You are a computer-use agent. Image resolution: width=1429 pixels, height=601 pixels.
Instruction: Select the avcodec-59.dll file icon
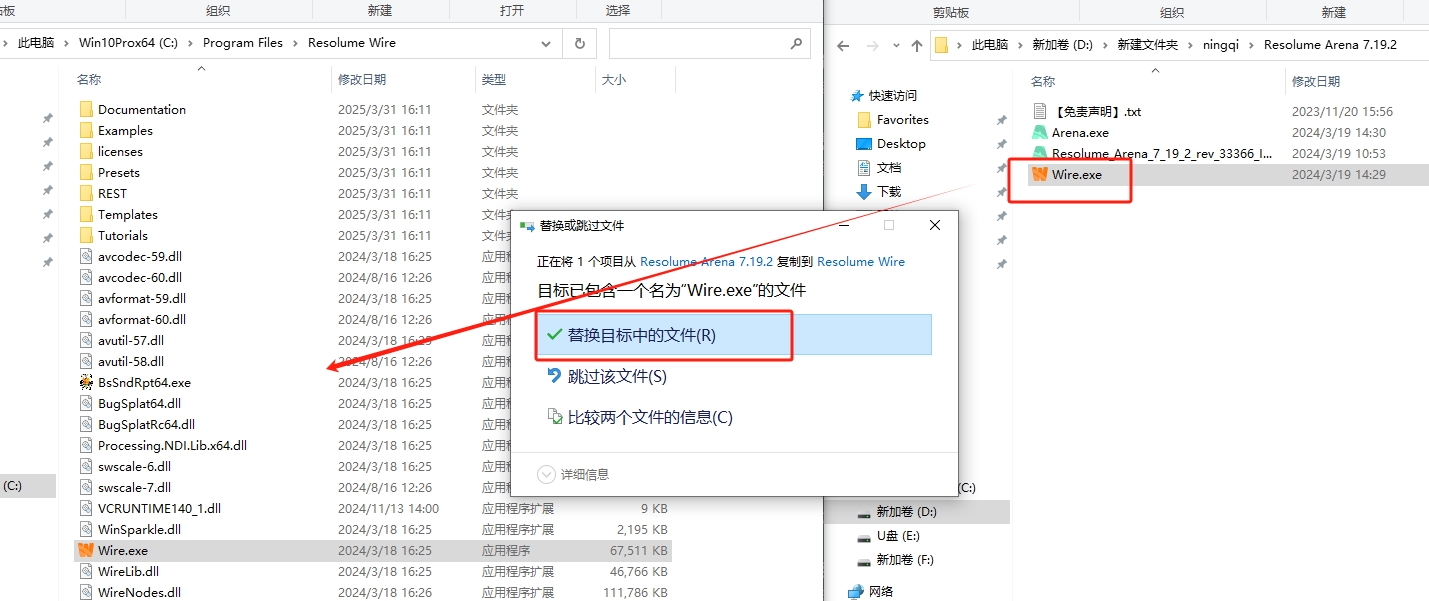[x=86, y=256]
